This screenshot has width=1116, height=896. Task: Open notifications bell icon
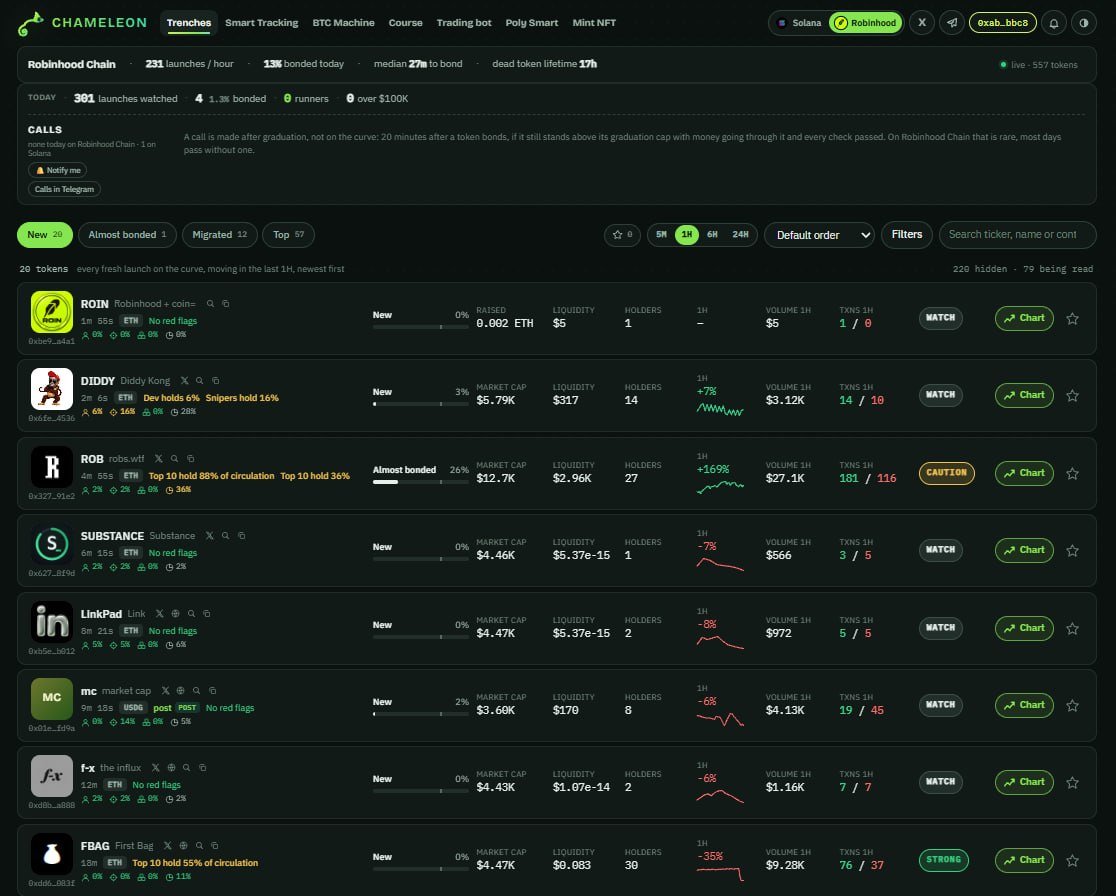click(1054, 23)
